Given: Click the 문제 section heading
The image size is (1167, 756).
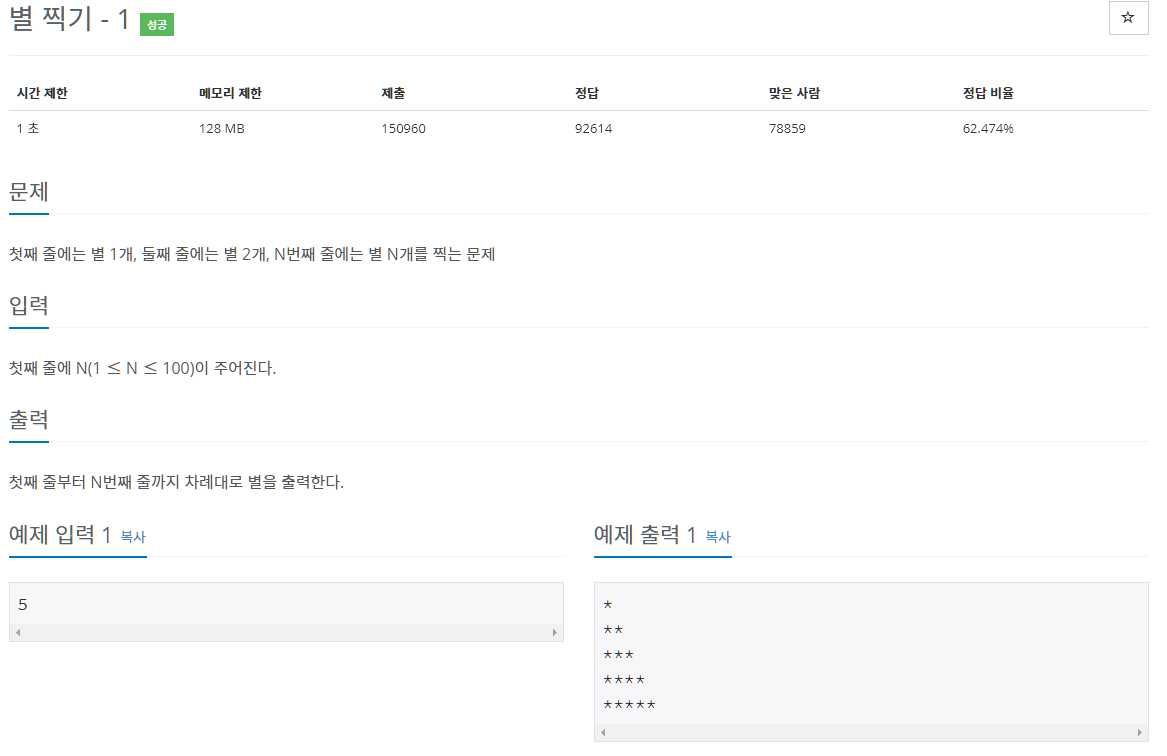Looking at the screenshot, I should (x=29, y=192).
